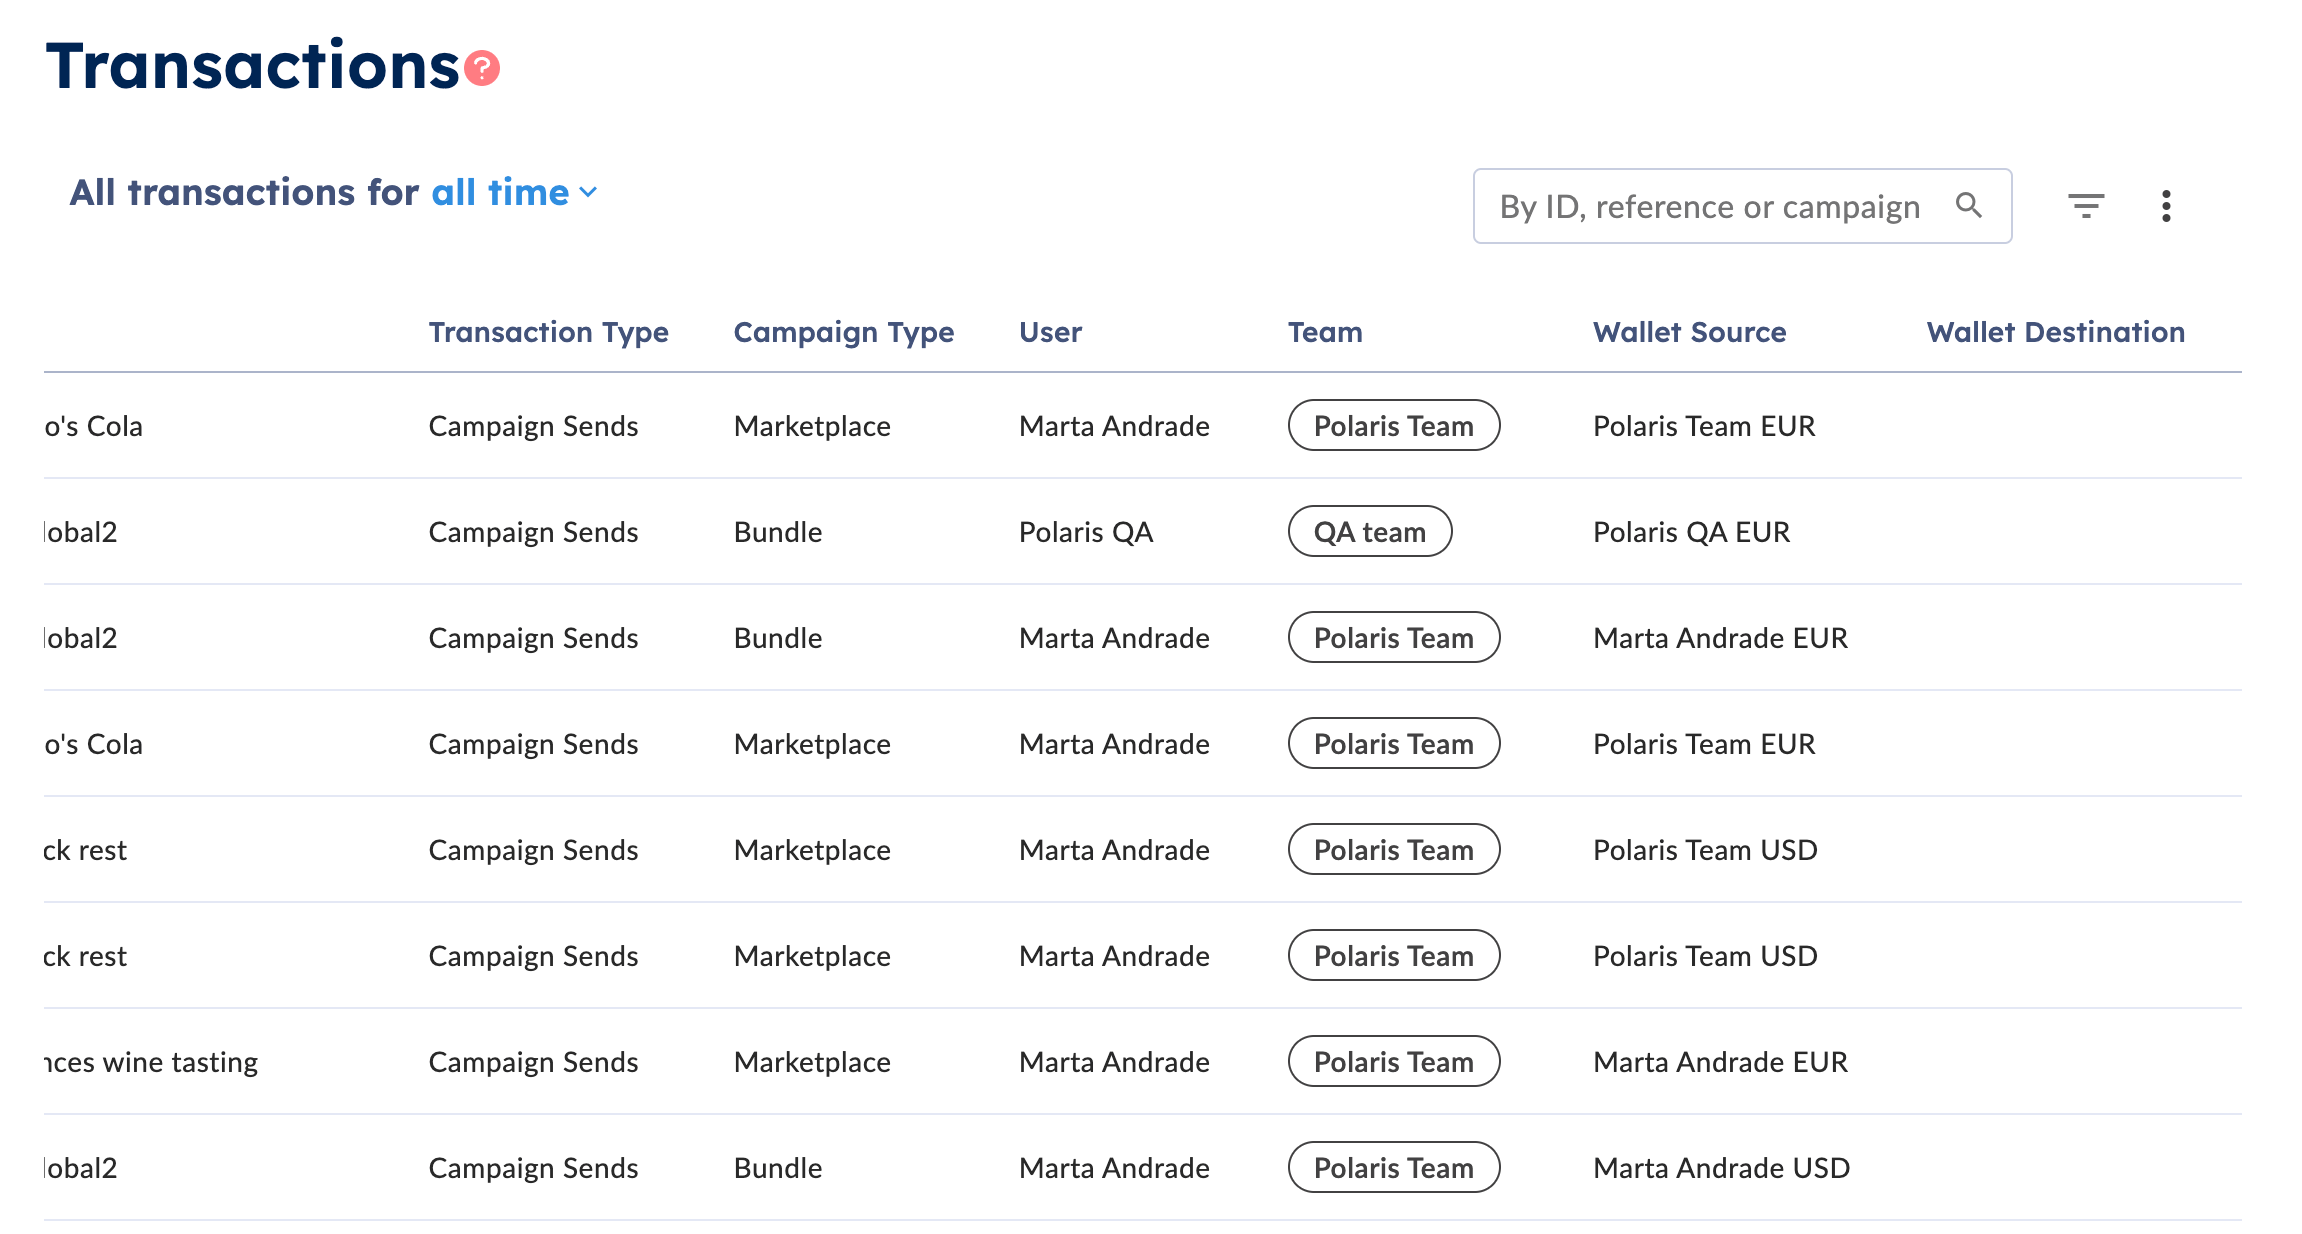
Task: Sort by Transaction Type column header
Action: 548,332
